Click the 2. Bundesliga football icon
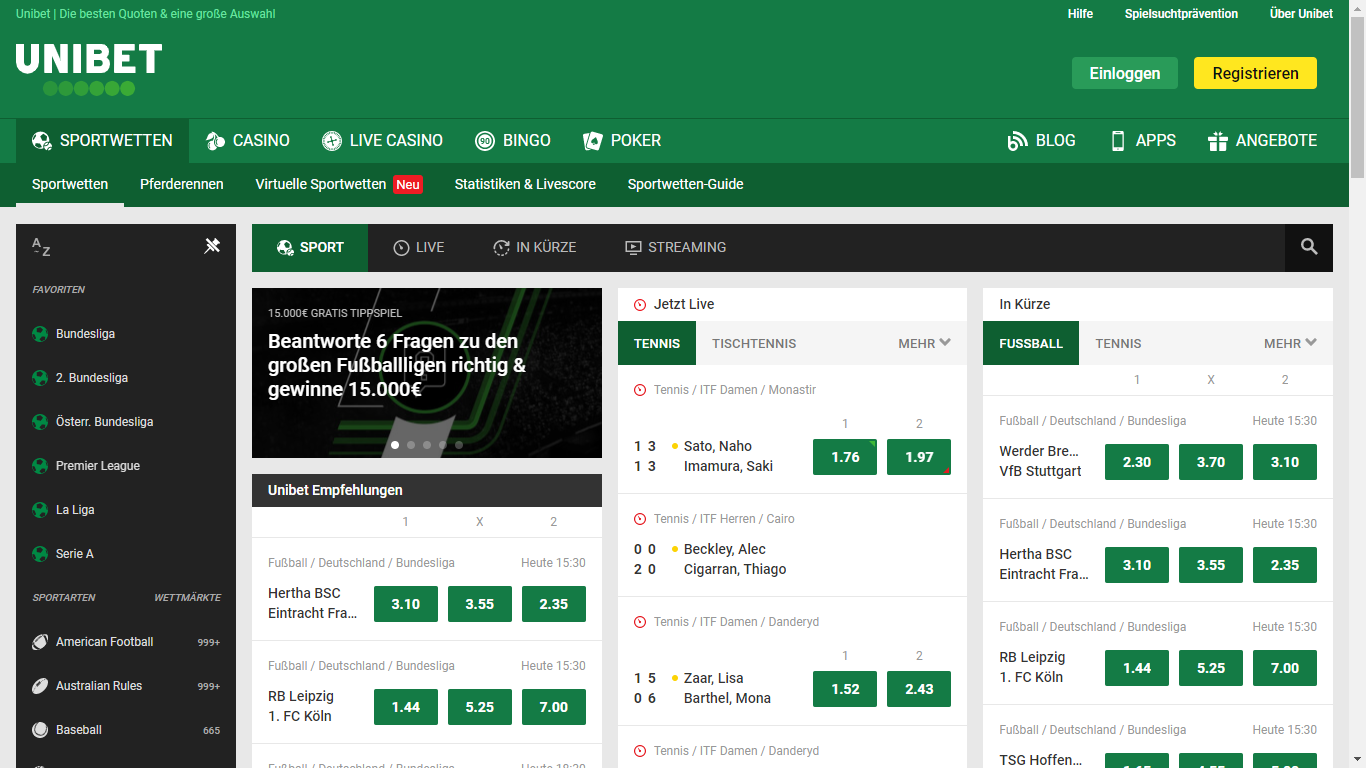Screen dimensions: 1366x768 [40, 378]
